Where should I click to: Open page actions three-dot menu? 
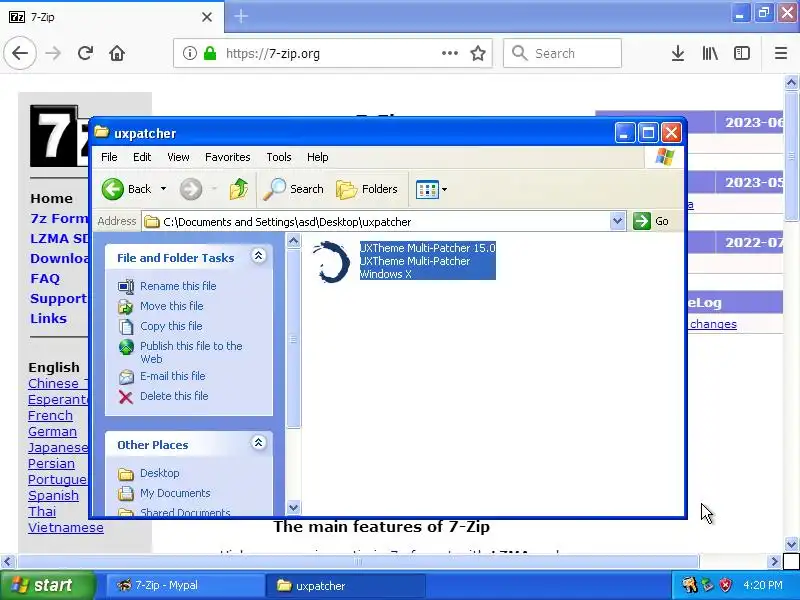point(449,53)
